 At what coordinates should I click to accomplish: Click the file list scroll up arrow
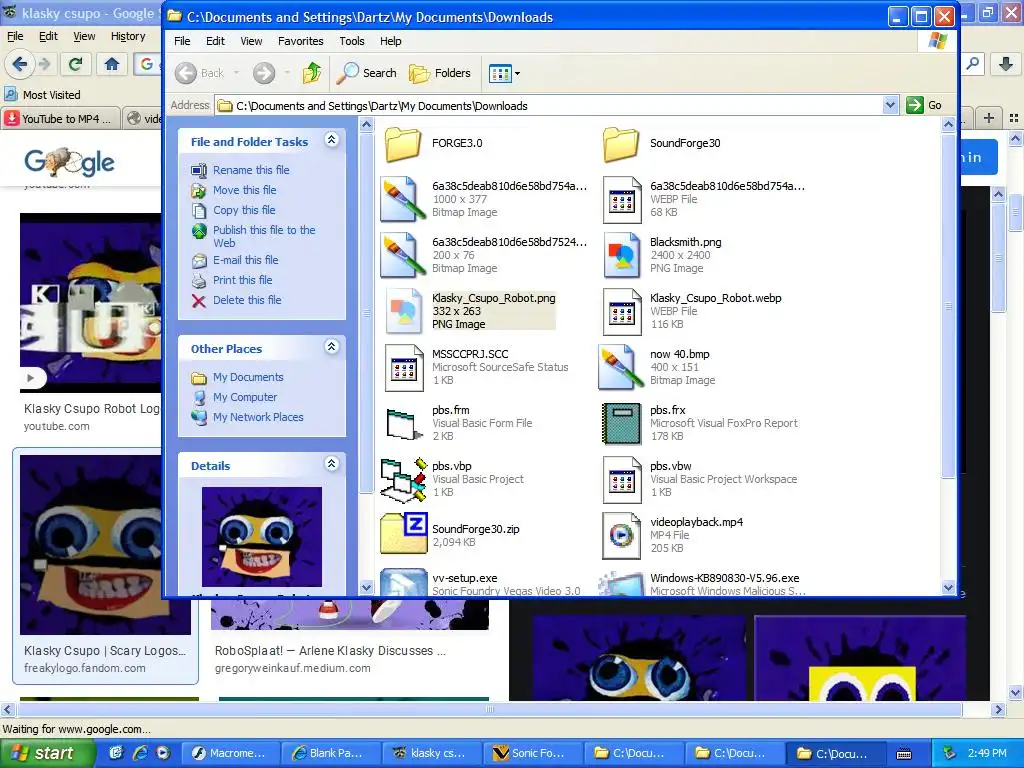pos(948,124)
